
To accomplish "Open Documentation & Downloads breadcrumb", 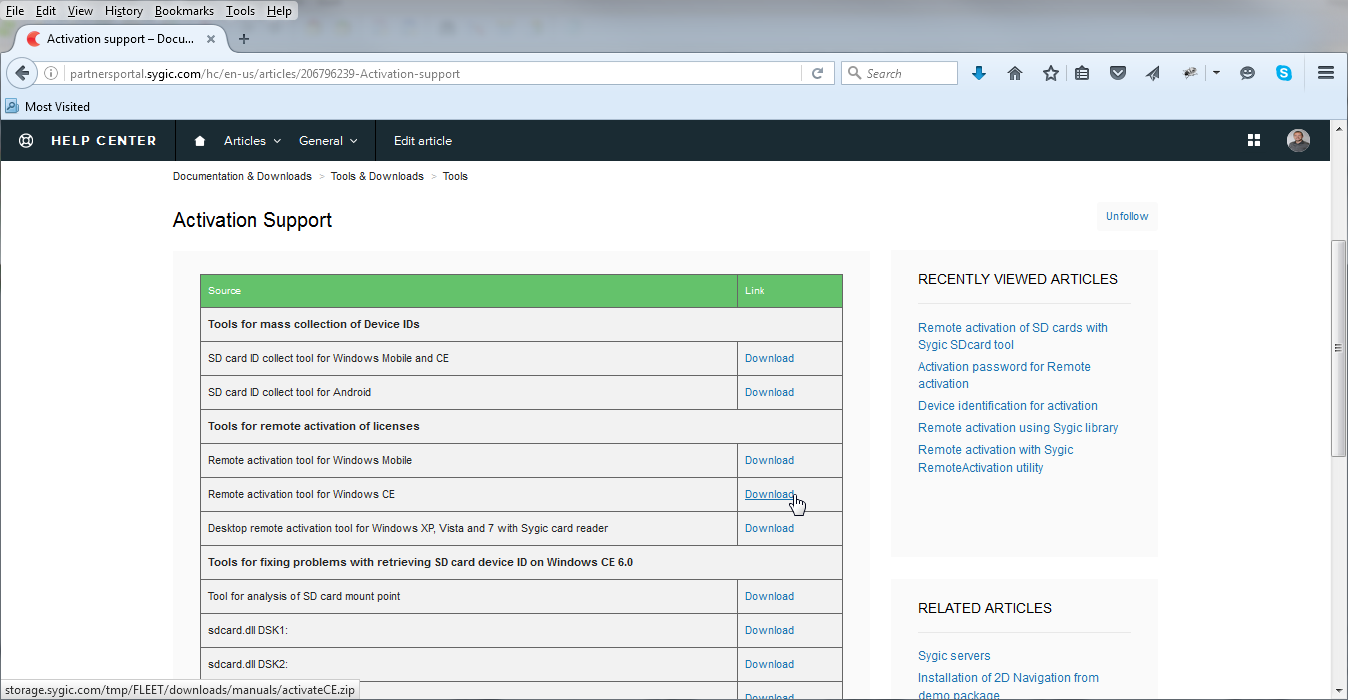I will tap(242, 176).
